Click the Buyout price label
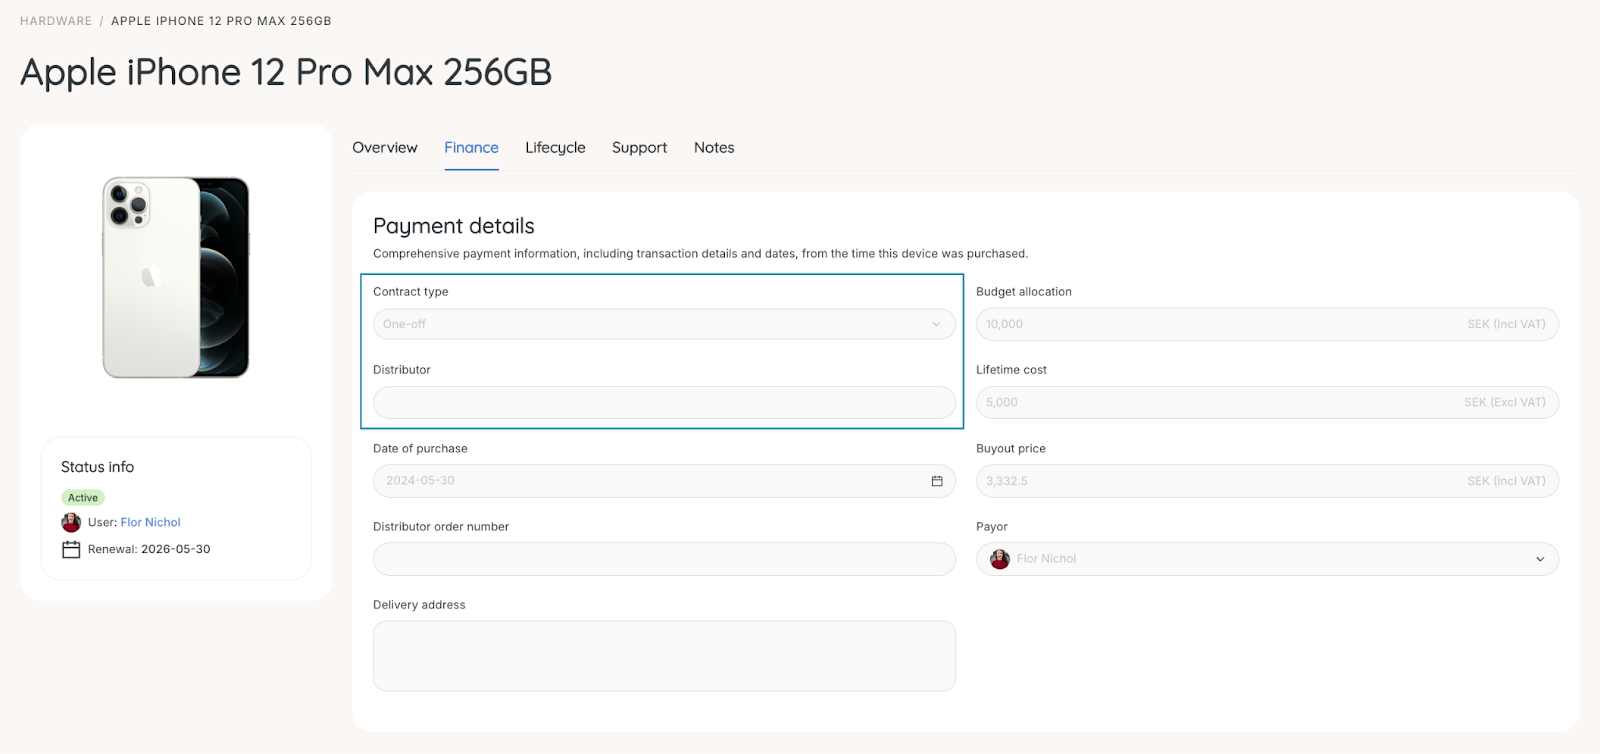 click(x=1011, y=449)
